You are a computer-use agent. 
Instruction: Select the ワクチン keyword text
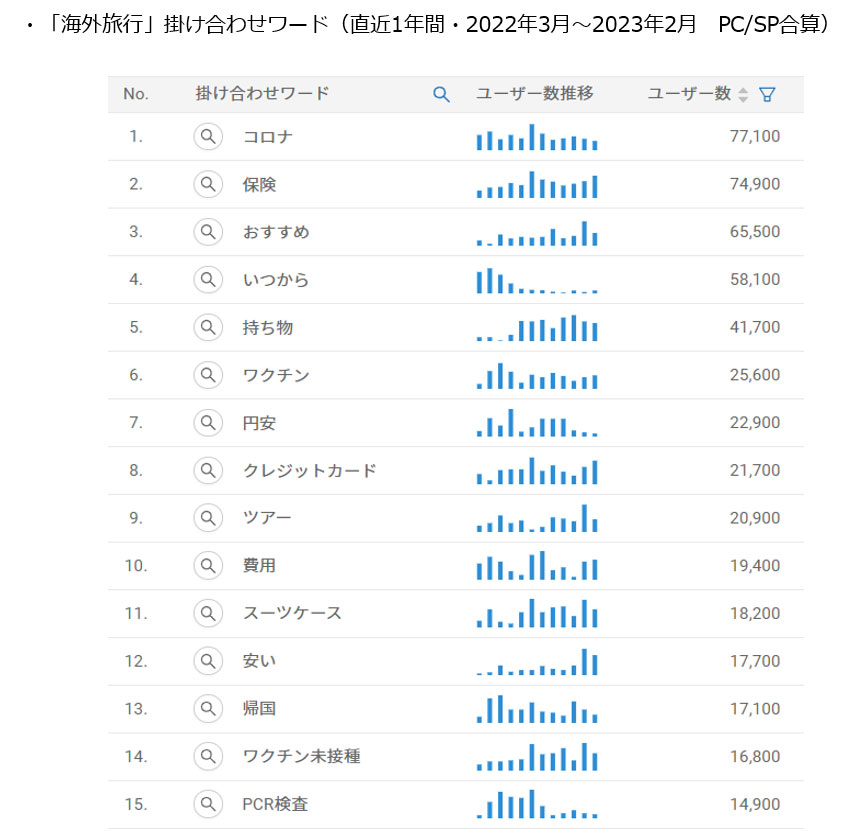coord(276,375)
